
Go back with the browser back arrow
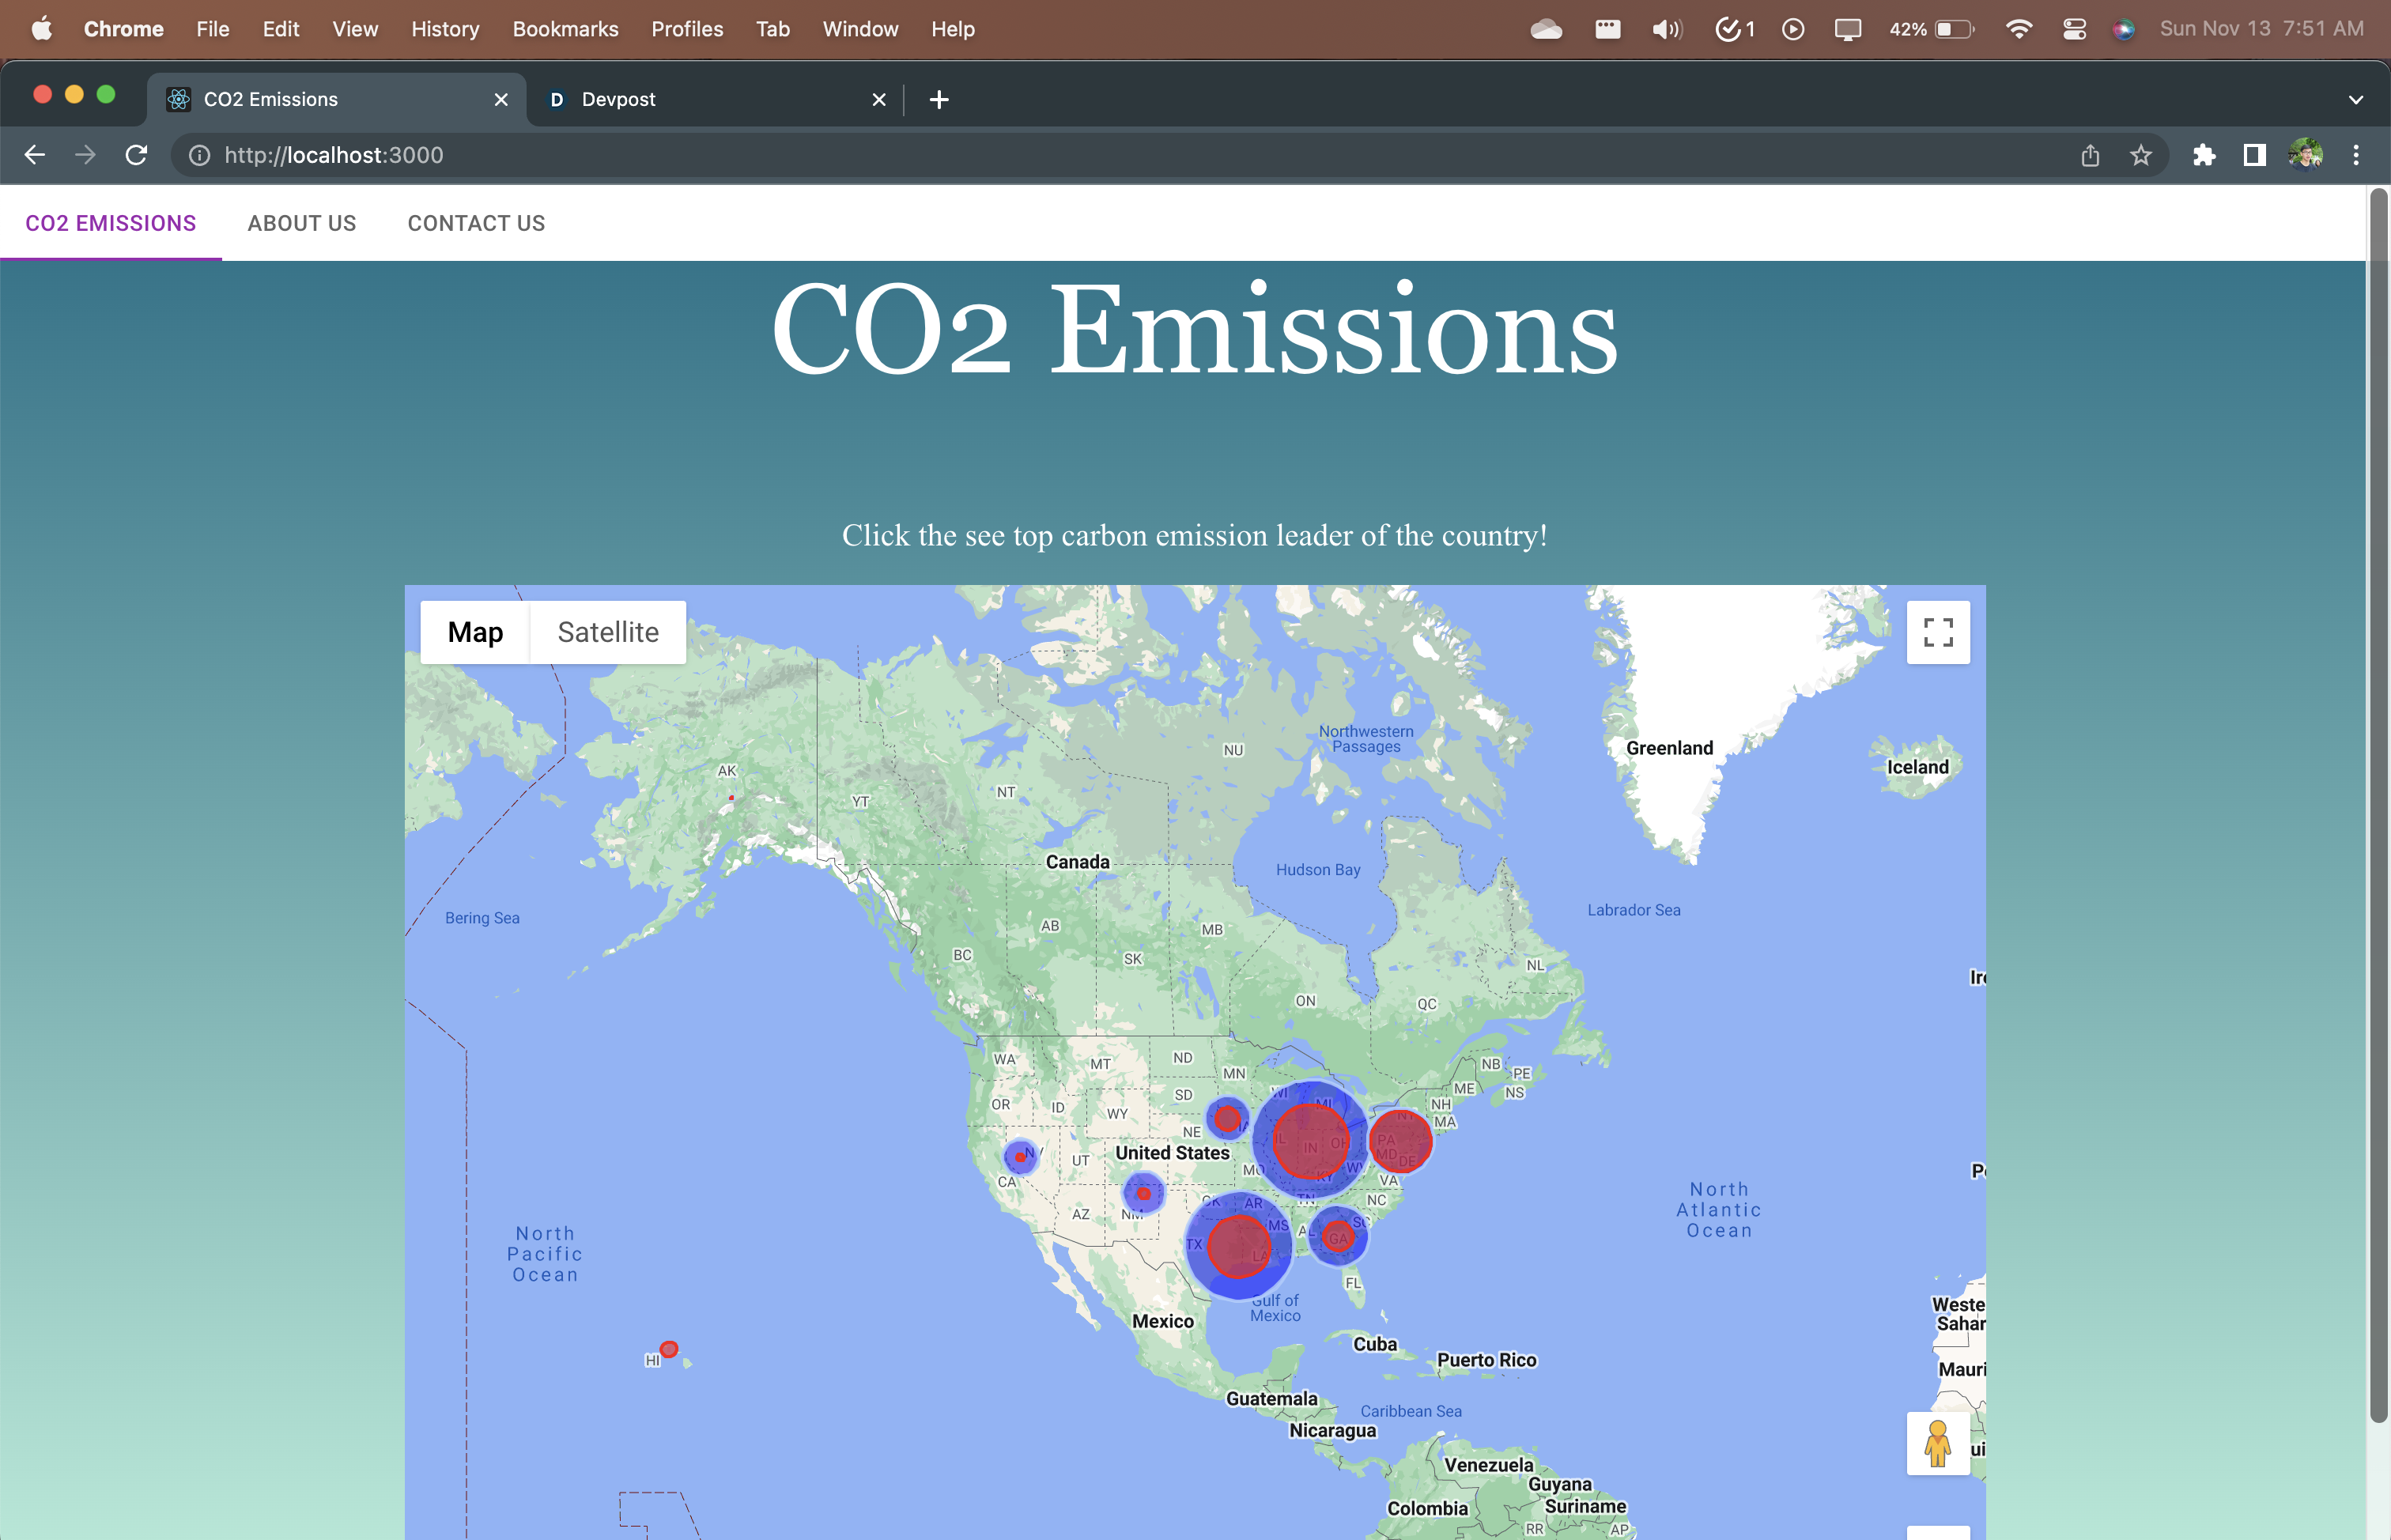tap(35, 155)
